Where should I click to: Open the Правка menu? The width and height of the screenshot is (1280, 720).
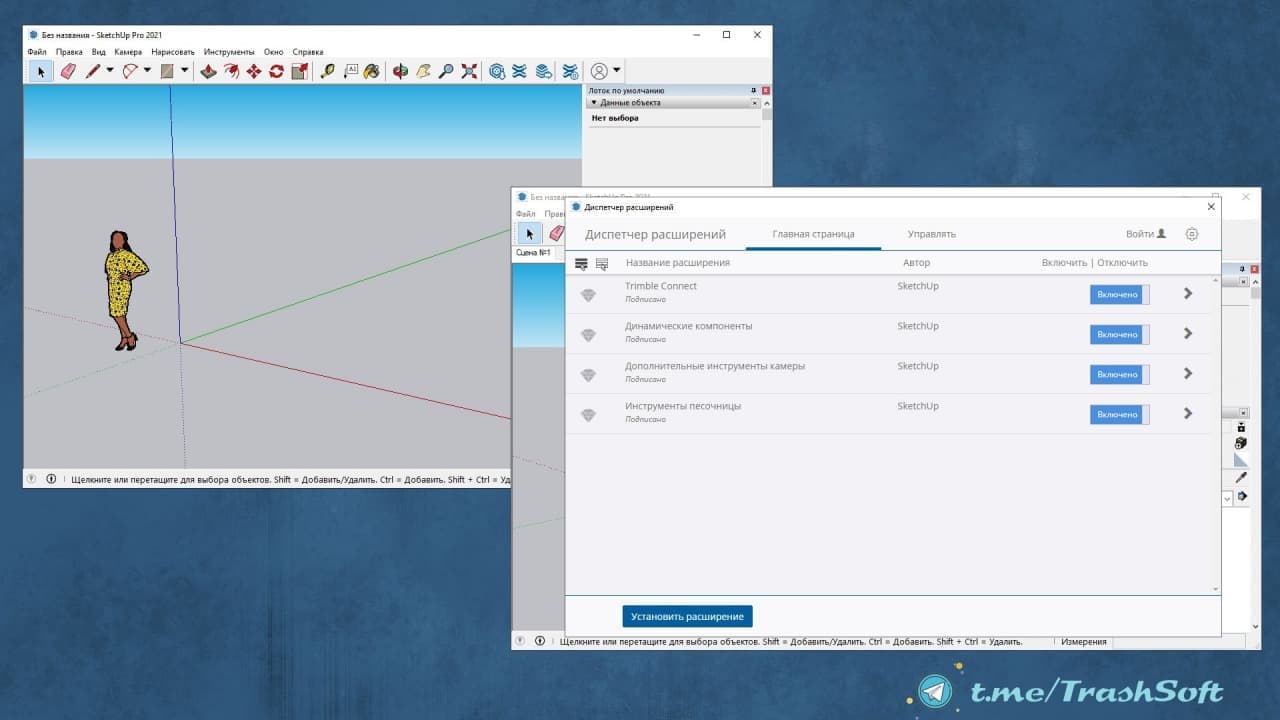pyautogui.click(x=69, y=52)
